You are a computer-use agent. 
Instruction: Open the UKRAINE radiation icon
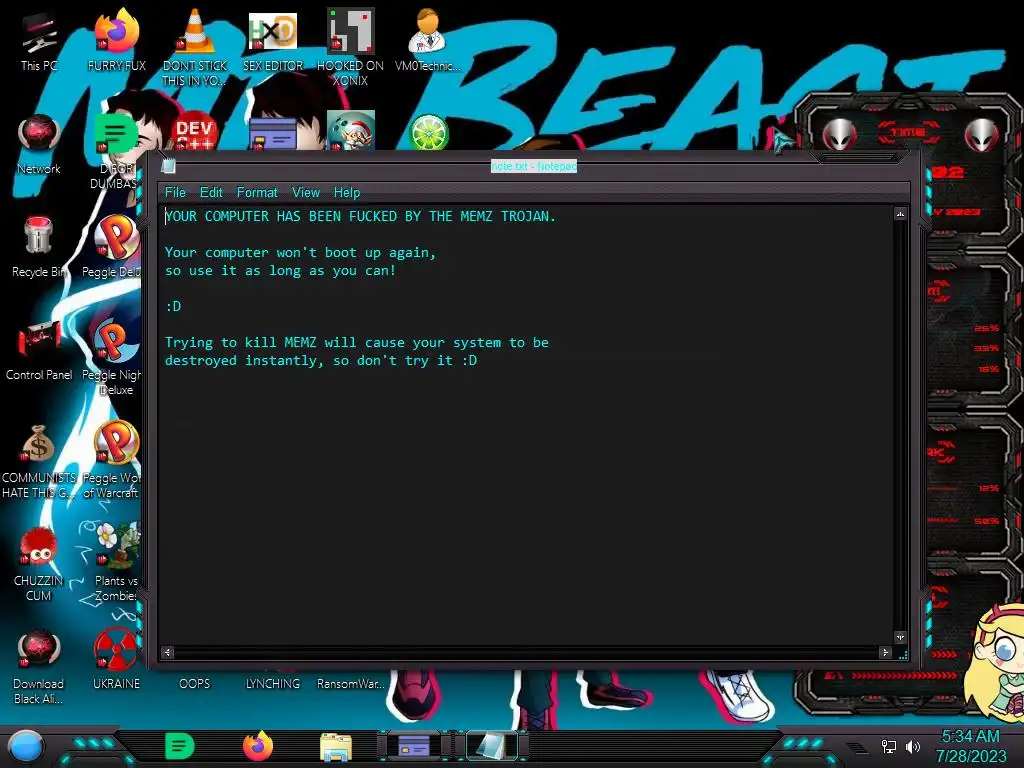click(116, 660)
